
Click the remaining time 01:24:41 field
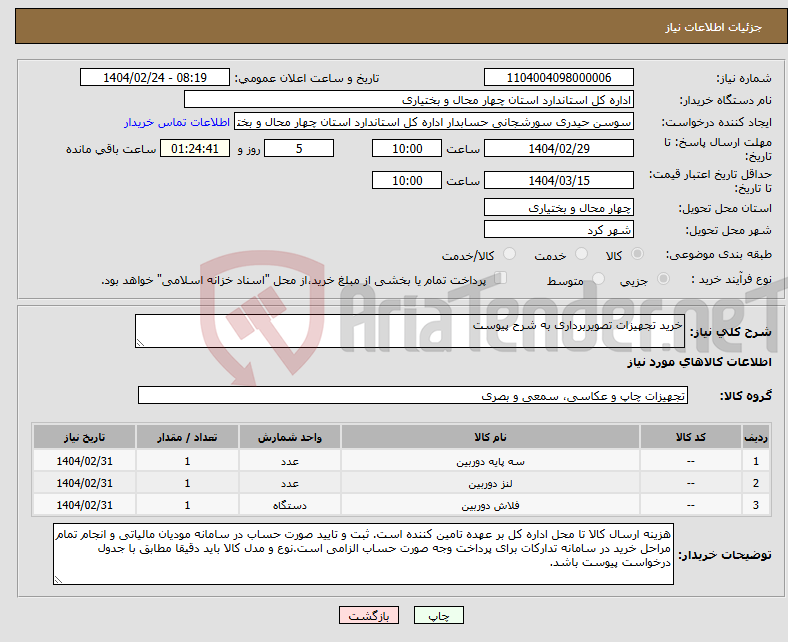click(x=195, y=148)
